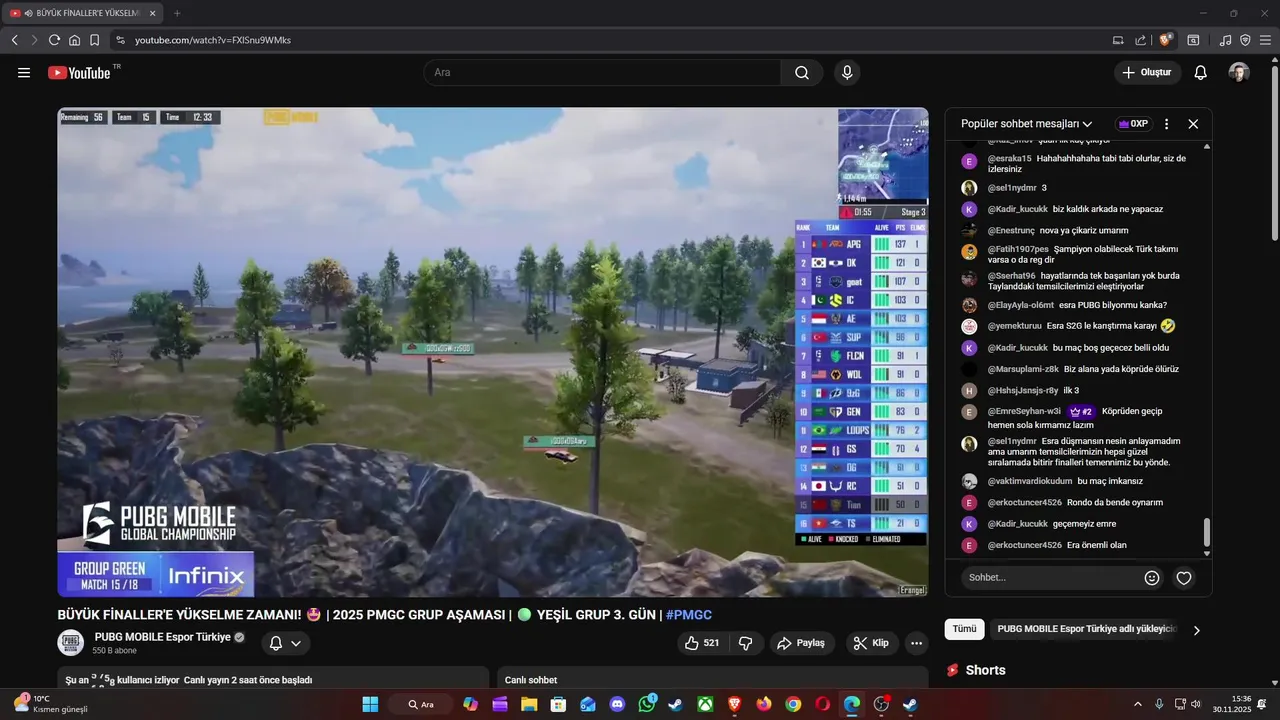The height and width of the screenshot is (720, 1280).
Task: Open the browser playlist music icon
Action: [1225, 40]
